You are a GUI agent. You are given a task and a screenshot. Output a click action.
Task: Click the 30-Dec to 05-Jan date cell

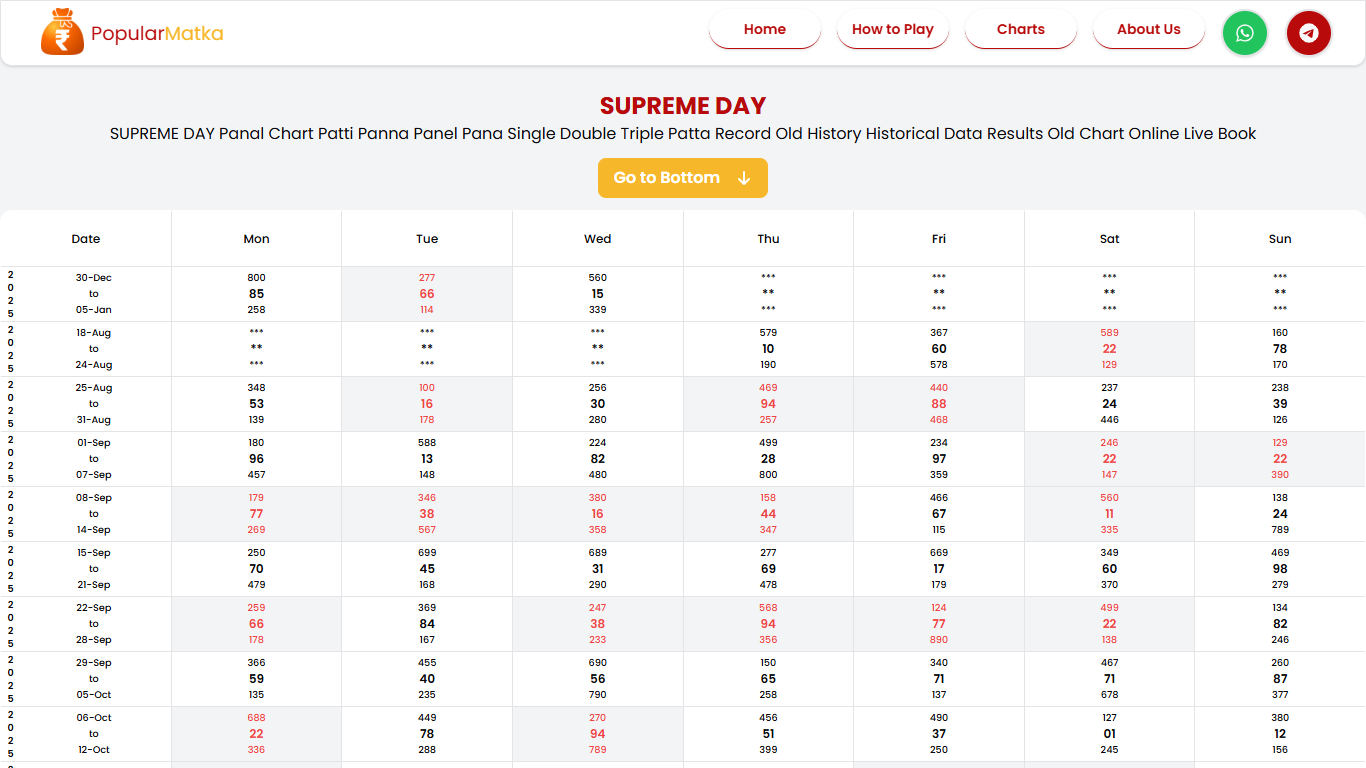[93, 294]
